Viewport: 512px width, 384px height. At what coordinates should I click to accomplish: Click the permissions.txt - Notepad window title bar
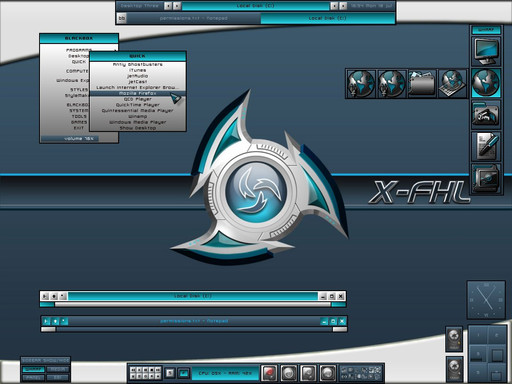click(193, 321)
